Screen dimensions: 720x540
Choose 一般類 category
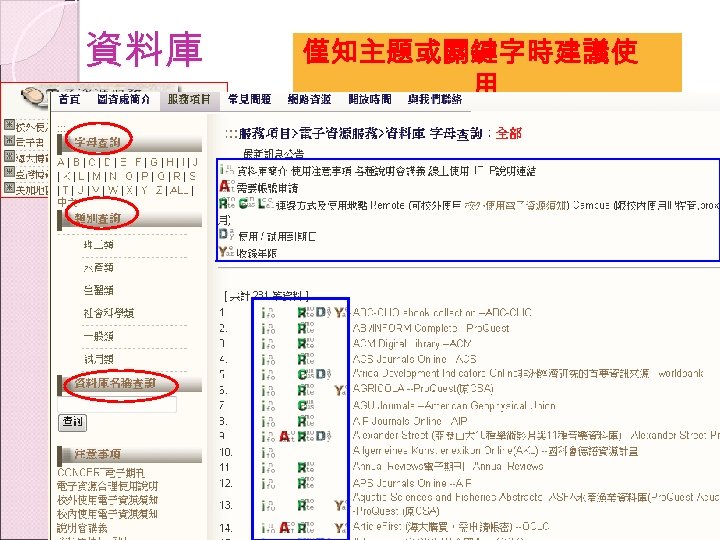click(98, 336)
